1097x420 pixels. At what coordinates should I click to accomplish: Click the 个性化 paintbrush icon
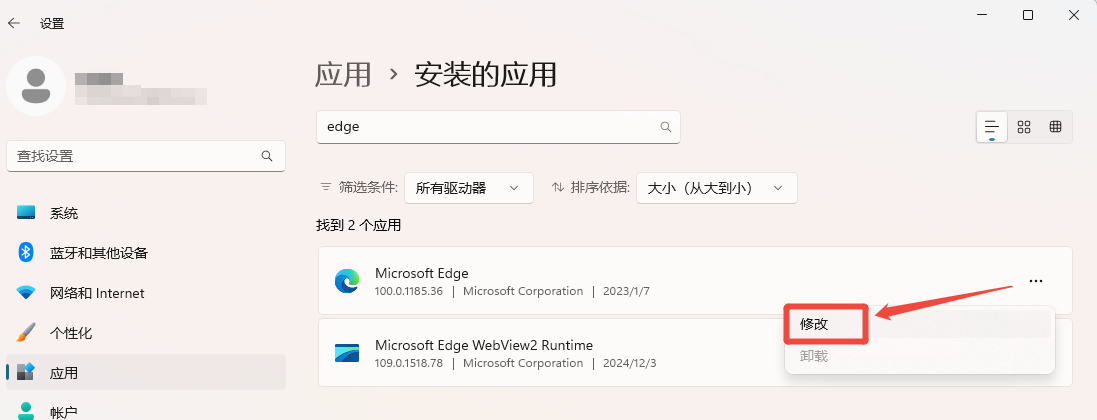[x=26, y=332]
